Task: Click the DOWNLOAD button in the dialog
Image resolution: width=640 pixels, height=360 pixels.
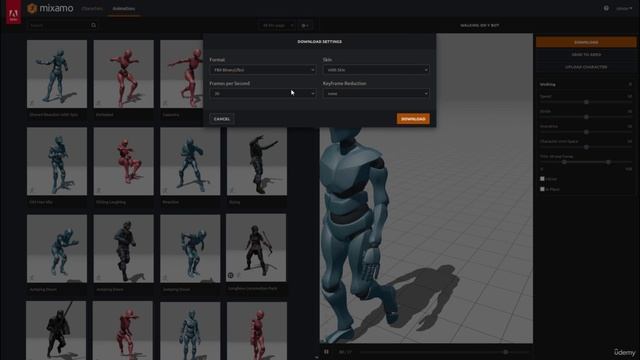Action: pyautogui.click(x=413, y=119)
